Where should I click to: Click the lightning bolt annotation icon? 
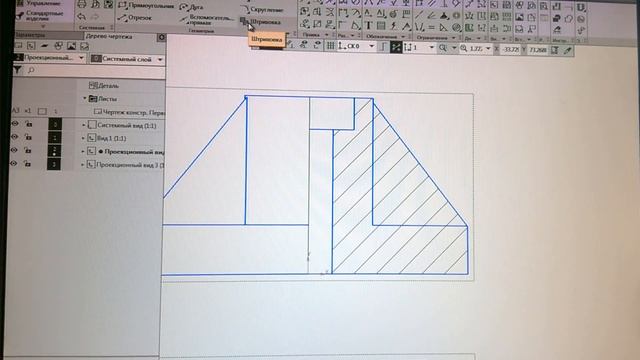394,26
